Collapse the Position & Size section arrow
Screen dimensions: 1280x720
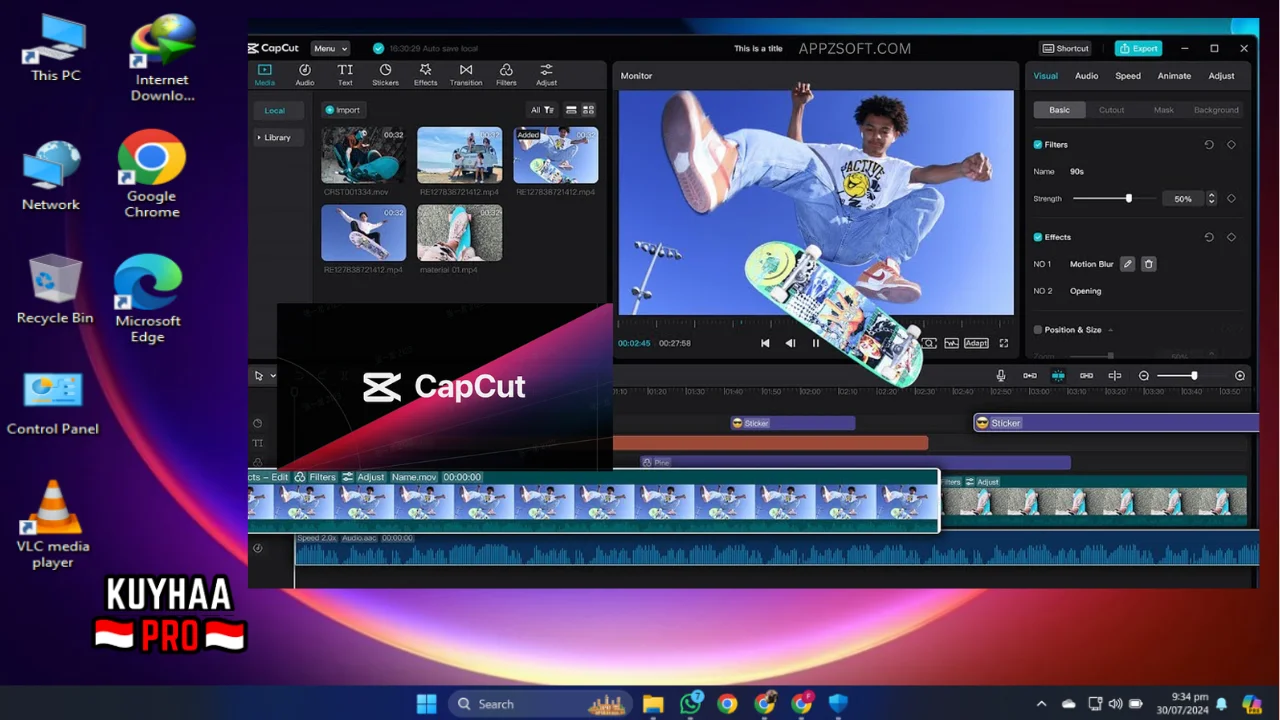1110,330
